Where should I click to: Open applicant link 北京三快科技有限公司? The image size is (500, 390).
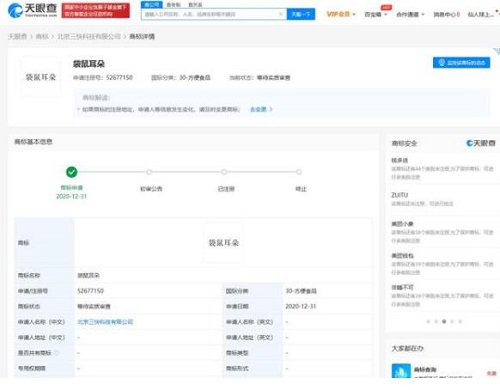105,322
